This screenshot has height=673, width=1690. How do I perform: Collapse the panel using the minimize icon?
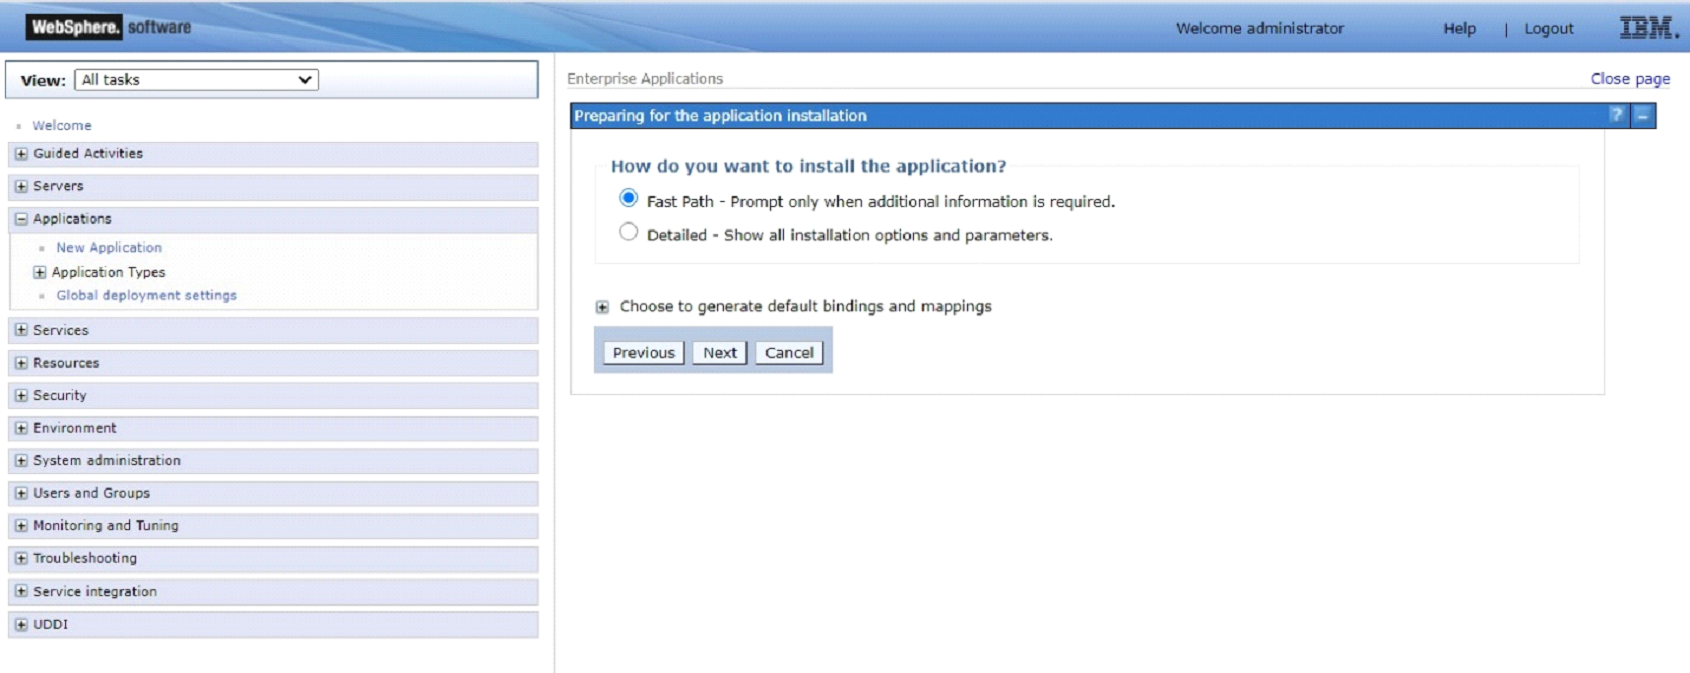pyautogui.click(x=1642, y=115)
